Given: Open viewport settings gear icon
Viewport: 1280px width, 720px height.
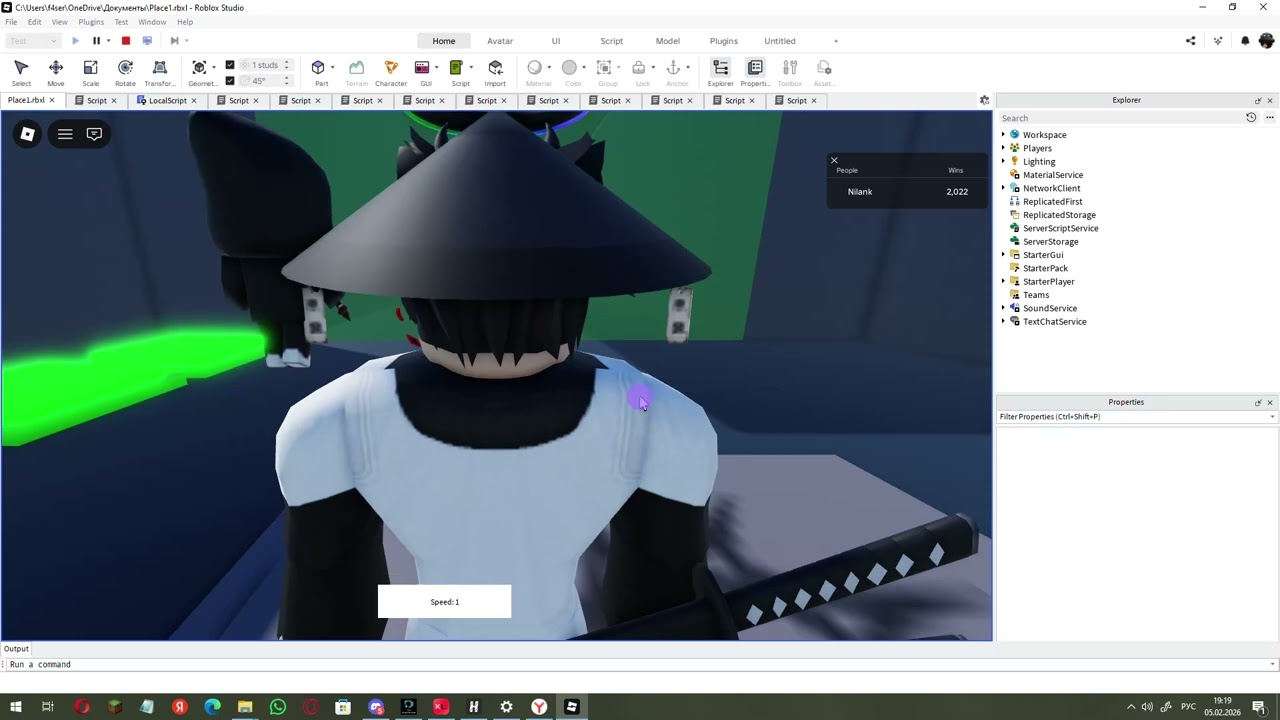Looking at the screenshot, I should click(x=984, y=100).
